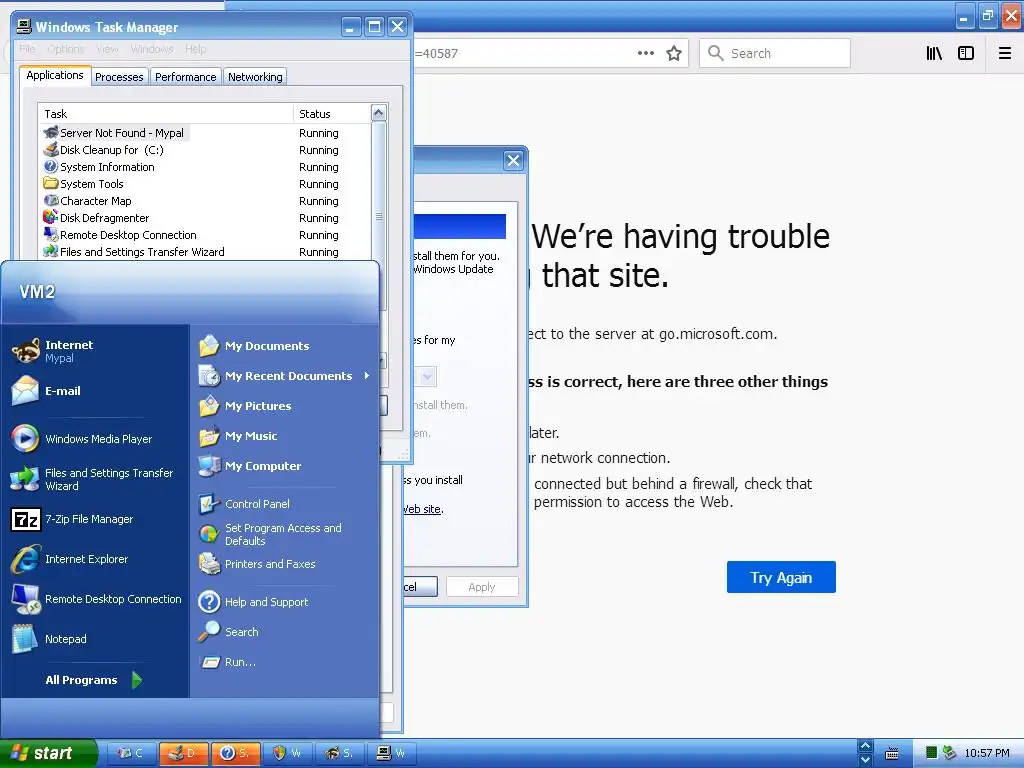1024x768 pixels.
Task: Click language bar arrows beside the tray
Action: point(865,753)
